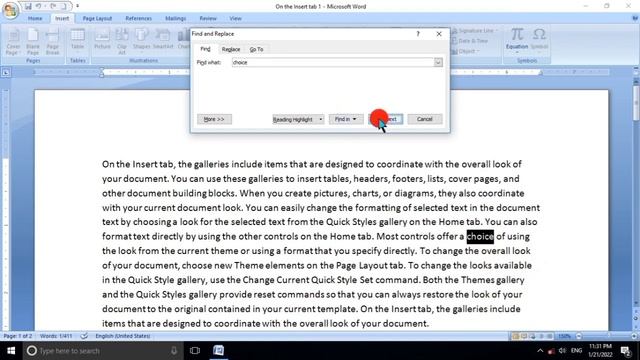Click the zoom slider track

click(606, 336)
